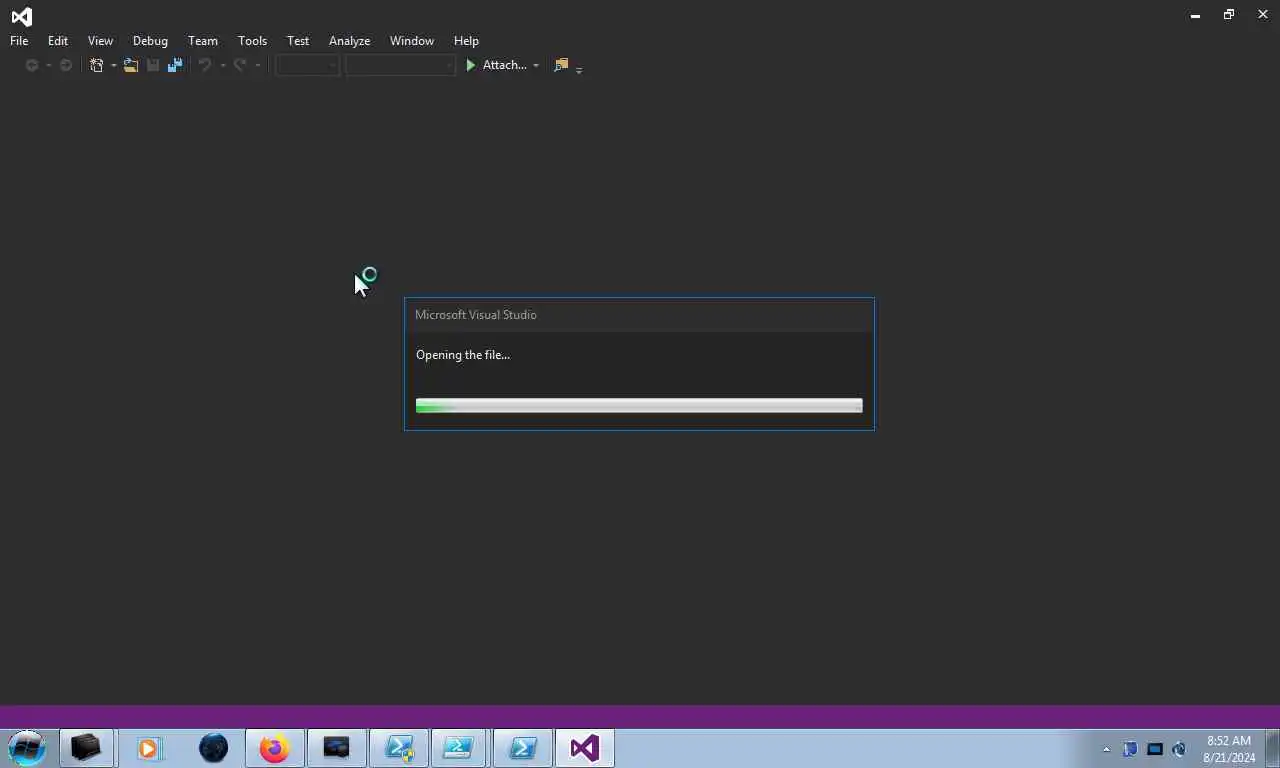Open the PowerShell shield taskbar icon
This screenshot has width=1280, height=768.
click(x=399, y=748)
